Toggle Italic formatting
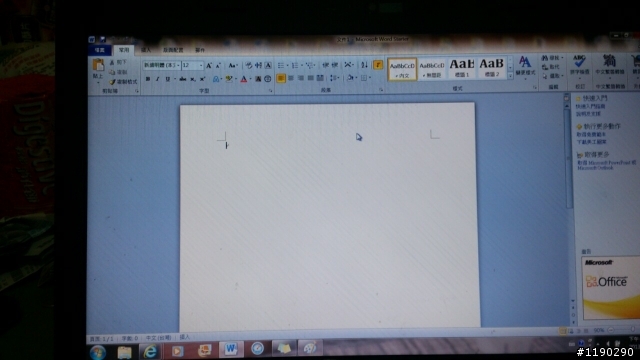This screenshot has width=640, height=360. tap(157, 79)
